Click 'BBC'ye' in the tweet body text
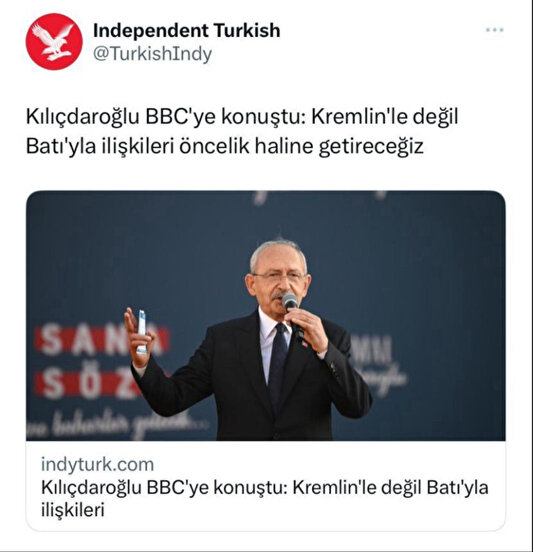Viewport: 533px width, 552px height. 181,117
